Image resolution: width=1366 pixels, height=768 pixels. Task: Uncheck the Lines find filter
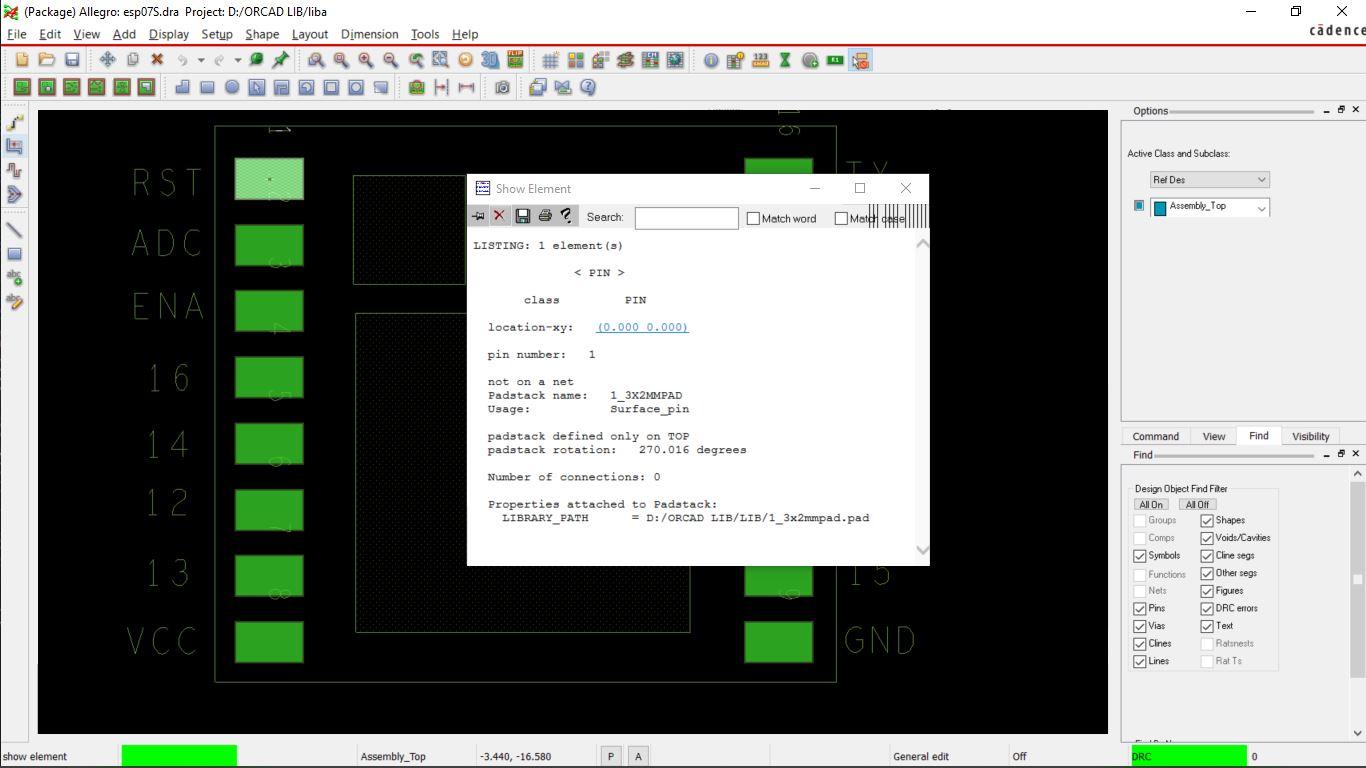1140,661
